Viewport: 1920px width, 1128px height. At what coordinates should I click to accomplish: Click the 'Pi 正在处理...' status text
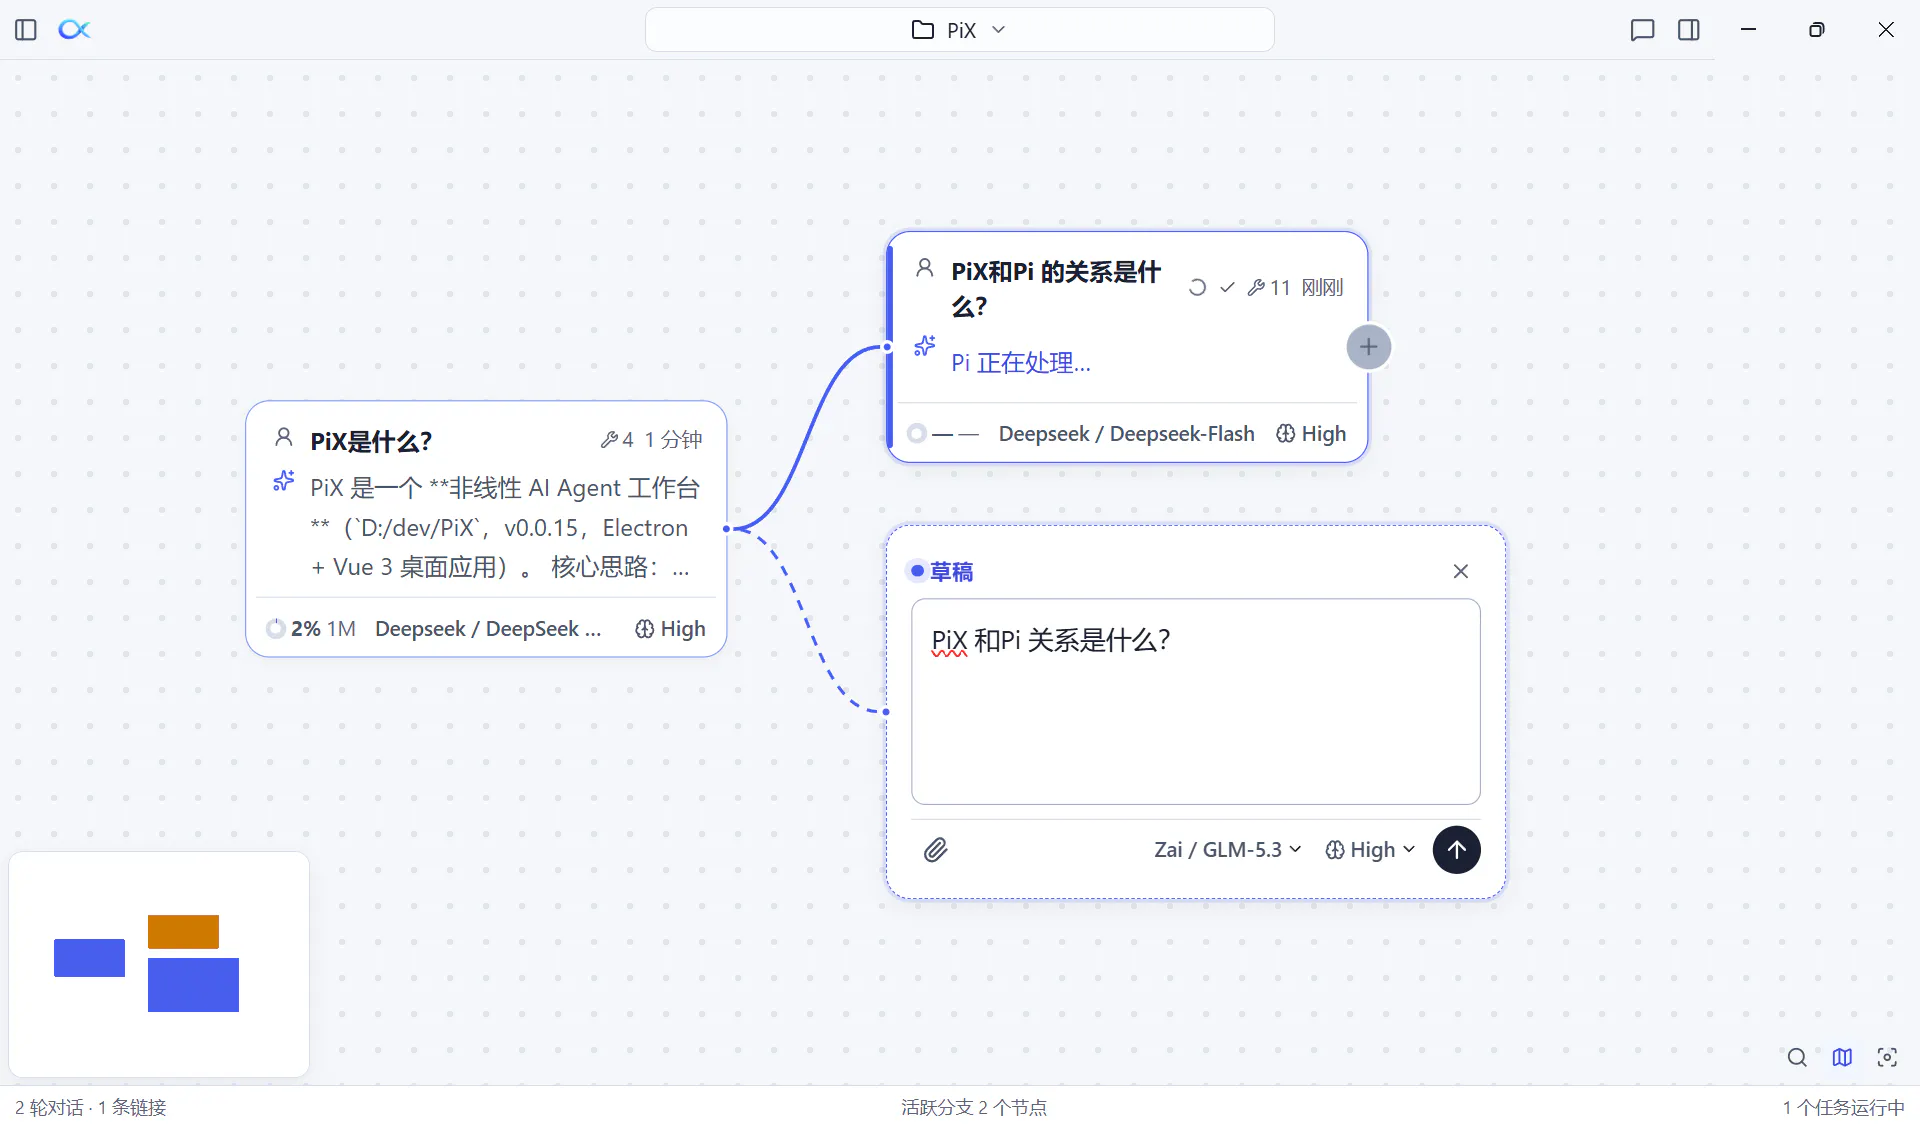[1021, 363]
